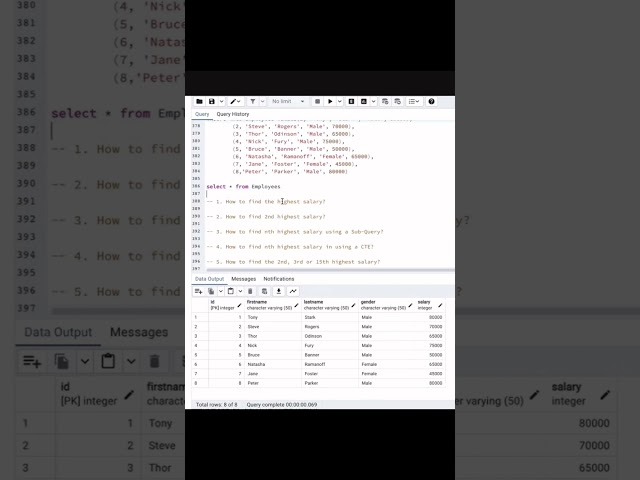Roll back the transaction using the rollback icon
640x480 pixels.
tap(398, 102)
